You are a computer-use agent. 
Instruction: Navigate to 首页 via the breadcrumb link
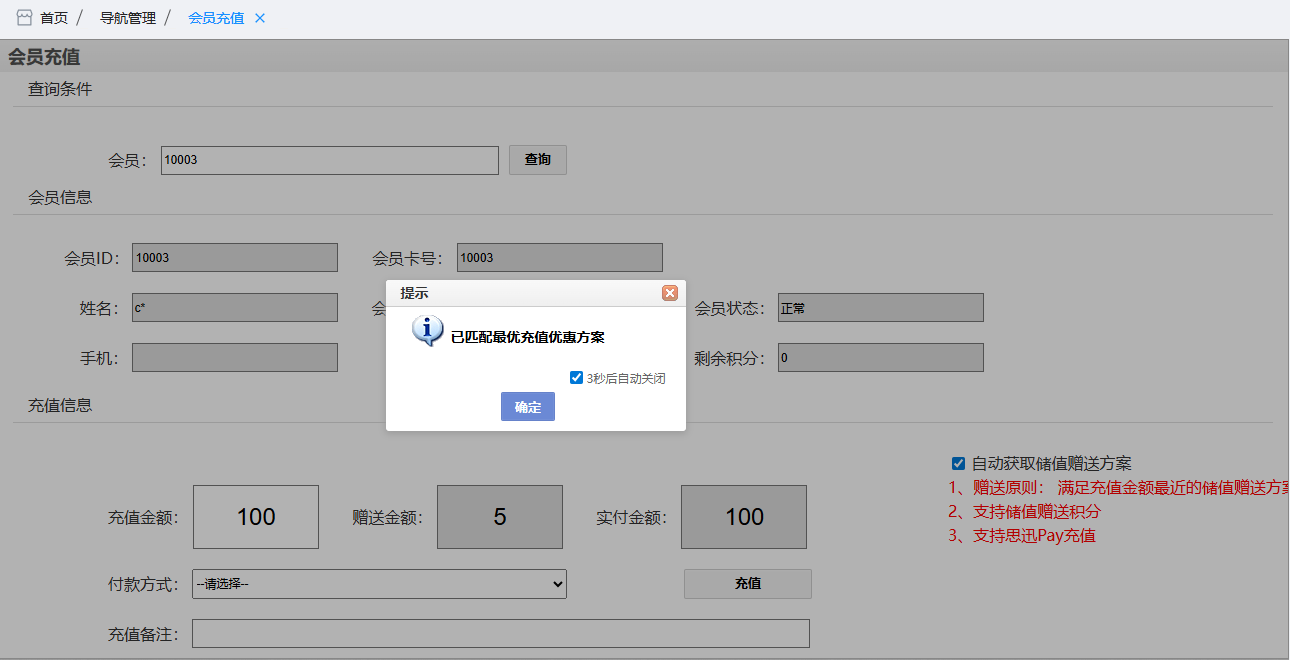tap(54, 18)
